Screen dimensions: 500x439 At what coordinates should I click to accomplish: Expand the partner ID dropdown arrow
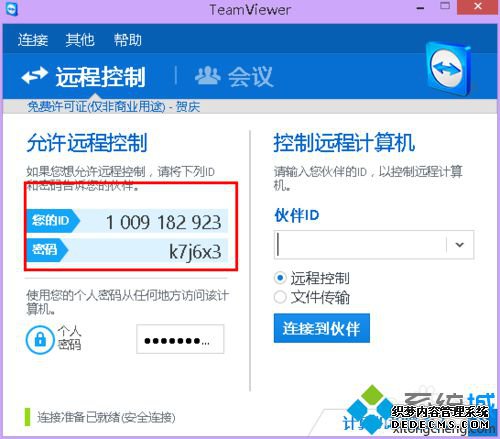tap(460, 245)
